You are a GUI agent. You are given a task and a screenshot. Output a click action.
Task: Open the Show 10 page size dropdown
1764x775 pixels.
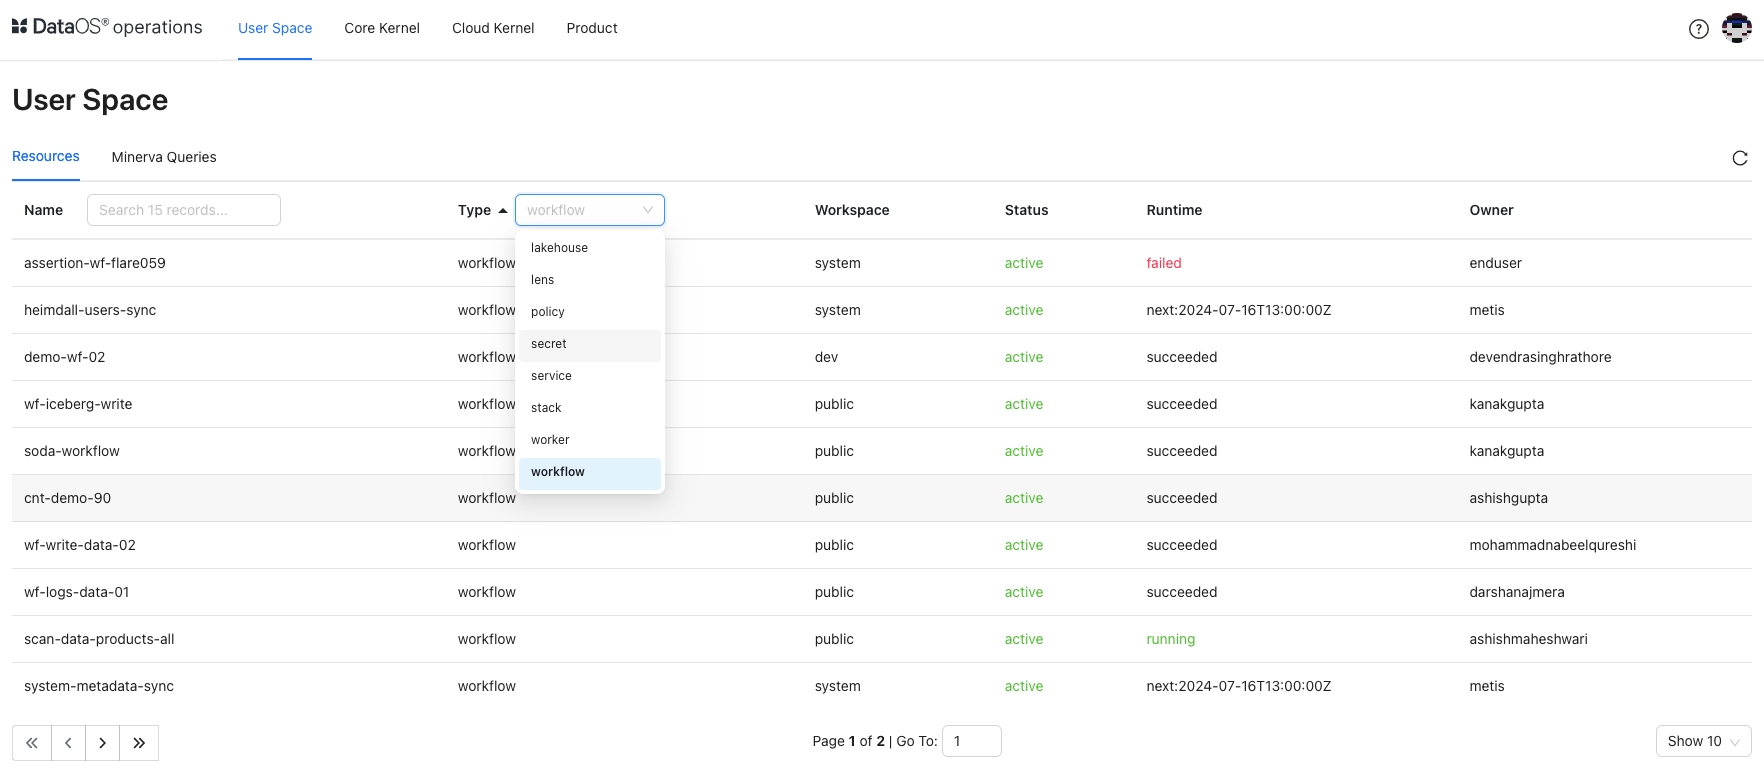pyautogui.click(x=1703, y=741)
